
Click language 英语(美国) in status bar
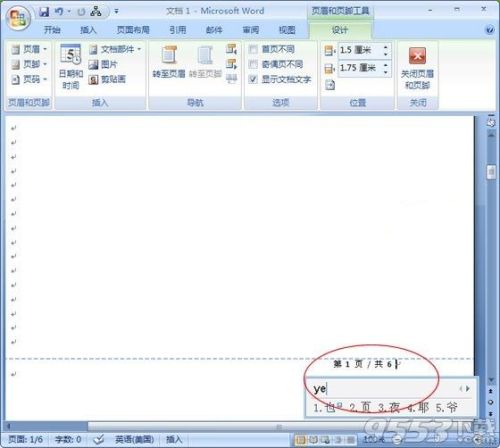tap(134, 439)
